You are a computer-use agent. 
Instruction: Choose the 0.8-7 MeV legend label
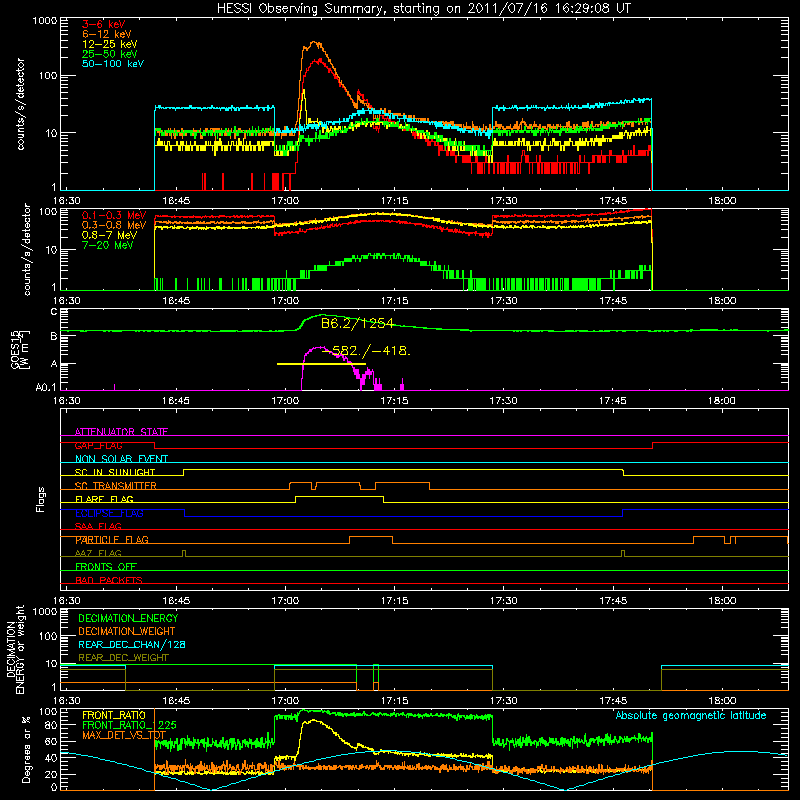click(110, 236)
